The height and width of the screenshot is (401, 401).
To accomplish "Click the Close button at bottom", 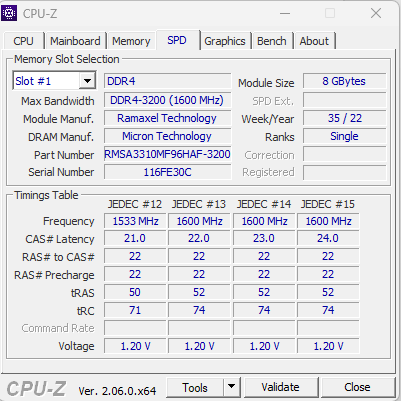I will pyautogui.click(x=357, y=387).
